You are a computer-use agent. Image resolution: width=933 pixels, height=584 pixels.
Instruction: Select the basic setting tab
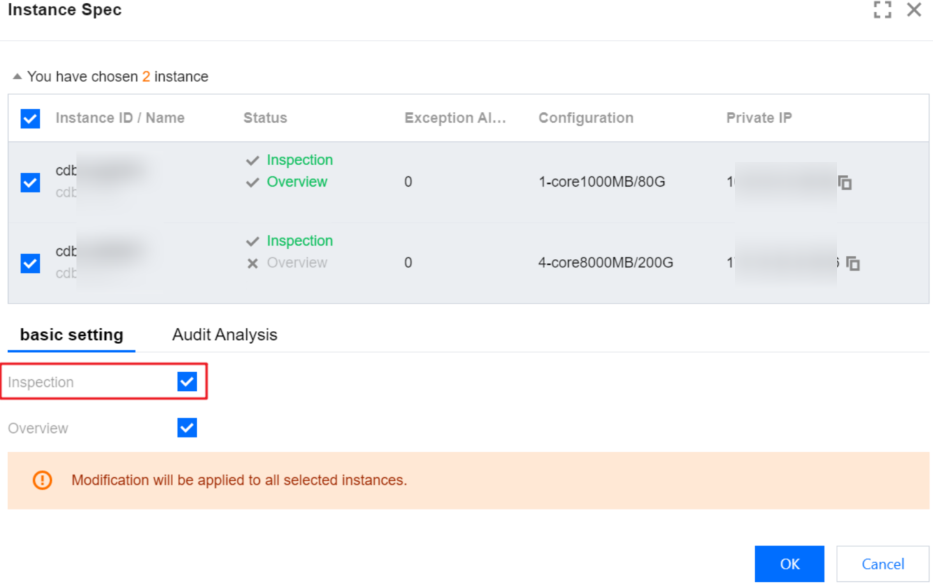point(71,335)
